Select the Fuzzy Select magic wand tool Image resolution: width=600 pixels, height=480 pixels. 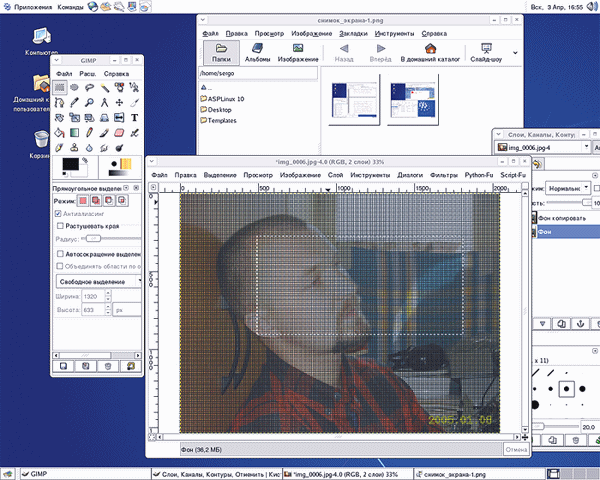[104, 88]
